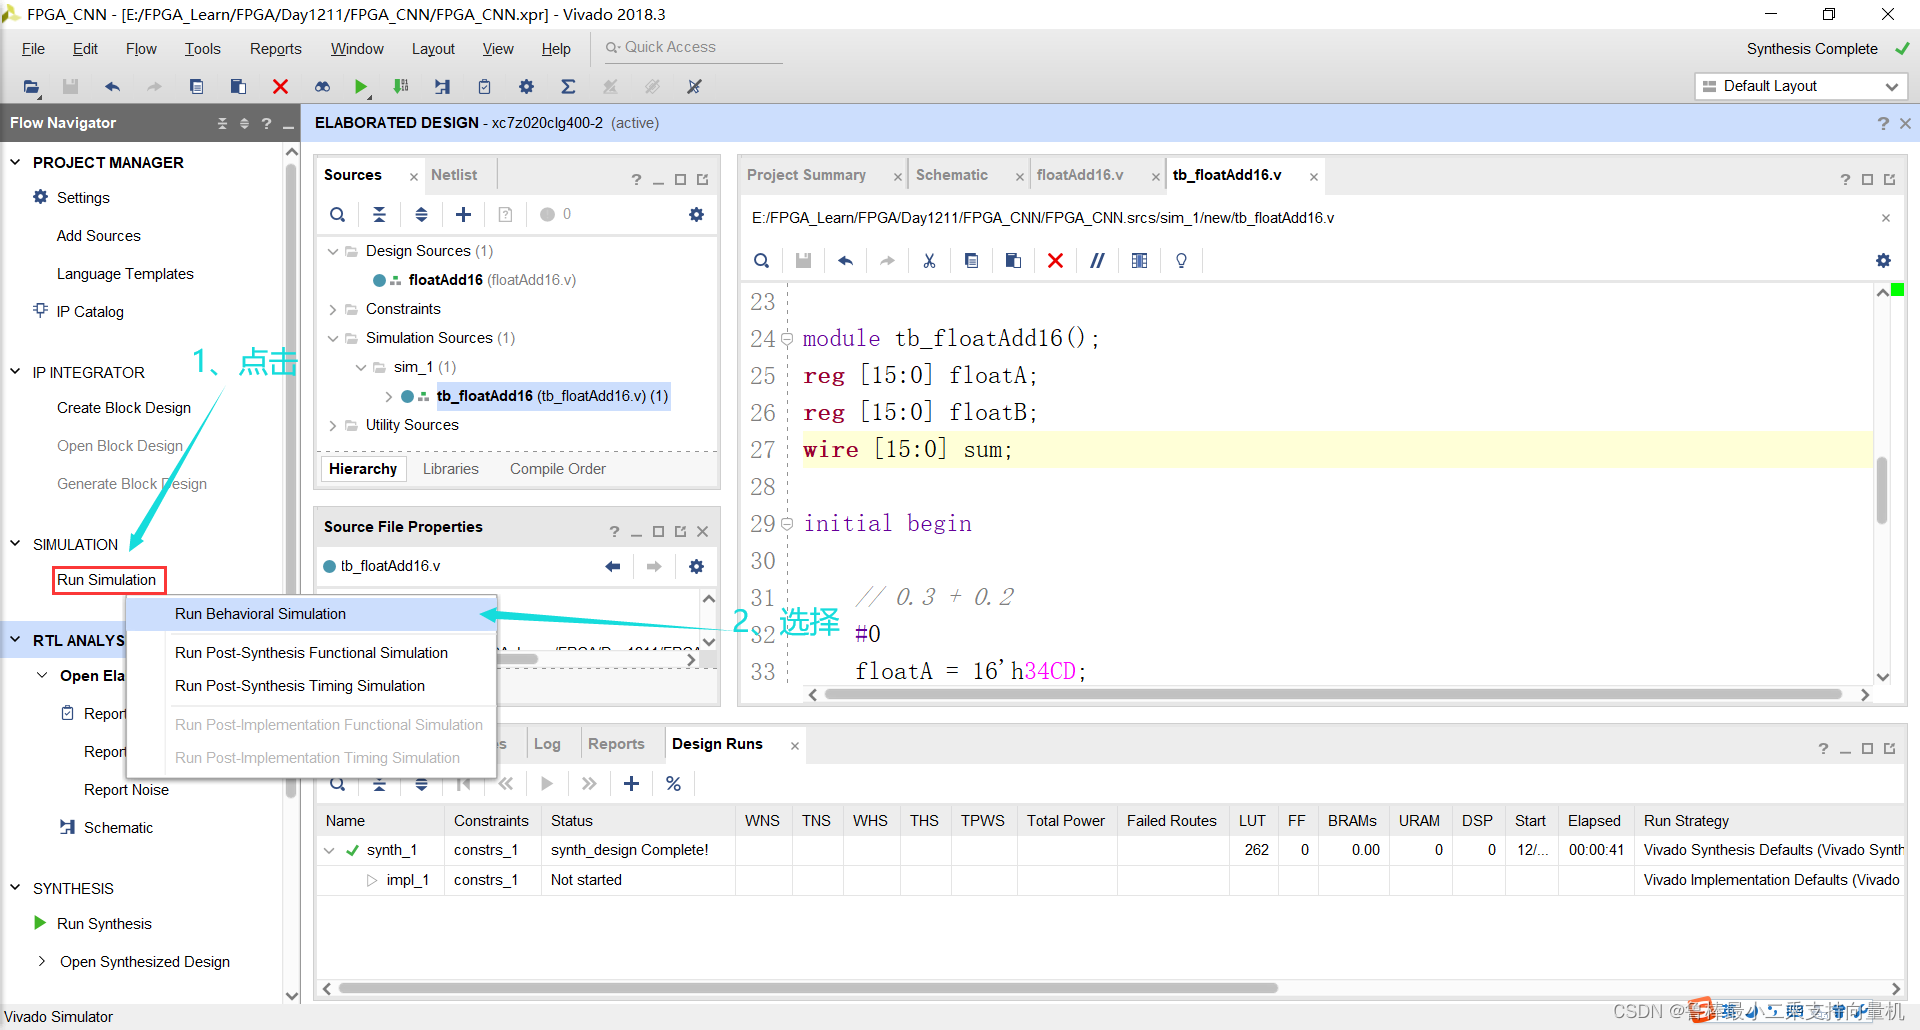
Task: Collapse the PROJECT MANAGER section
Action: tap(15, 162)
